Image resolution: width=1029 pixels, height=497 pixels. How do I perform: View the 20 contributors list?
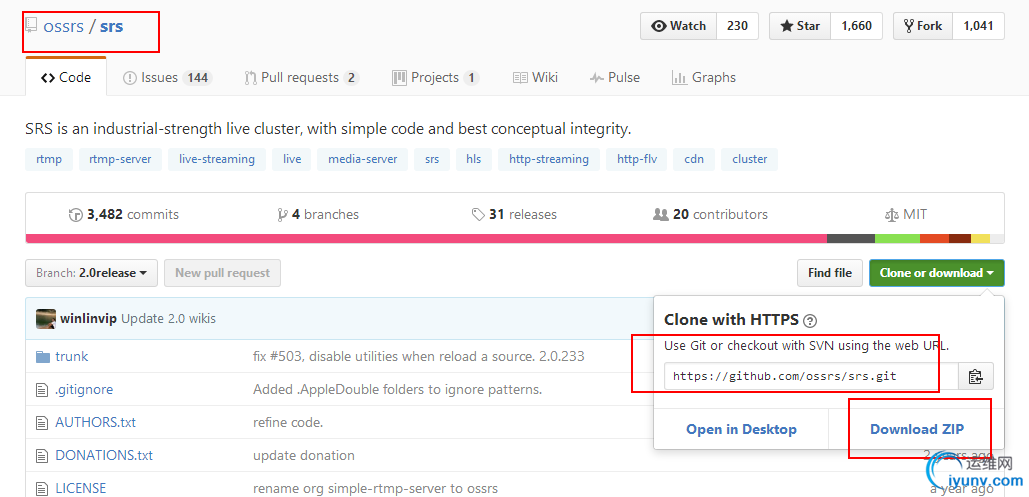coord(711,215)
